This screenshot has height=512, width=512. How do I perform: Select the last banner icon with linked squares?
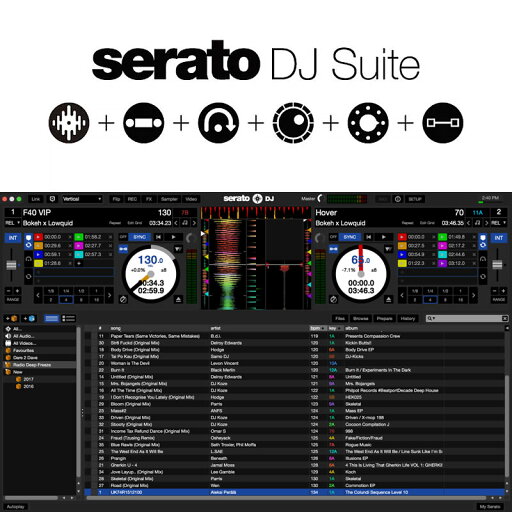[x=443, y=123]
